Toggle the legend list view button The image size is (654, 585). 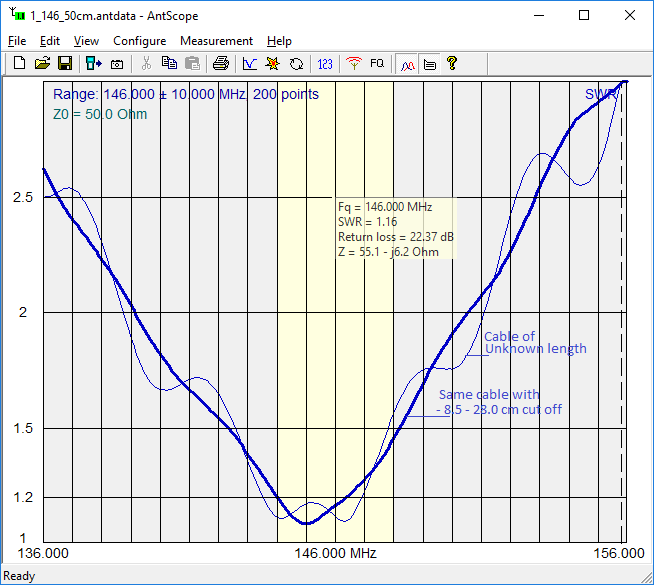coord(429,63)
